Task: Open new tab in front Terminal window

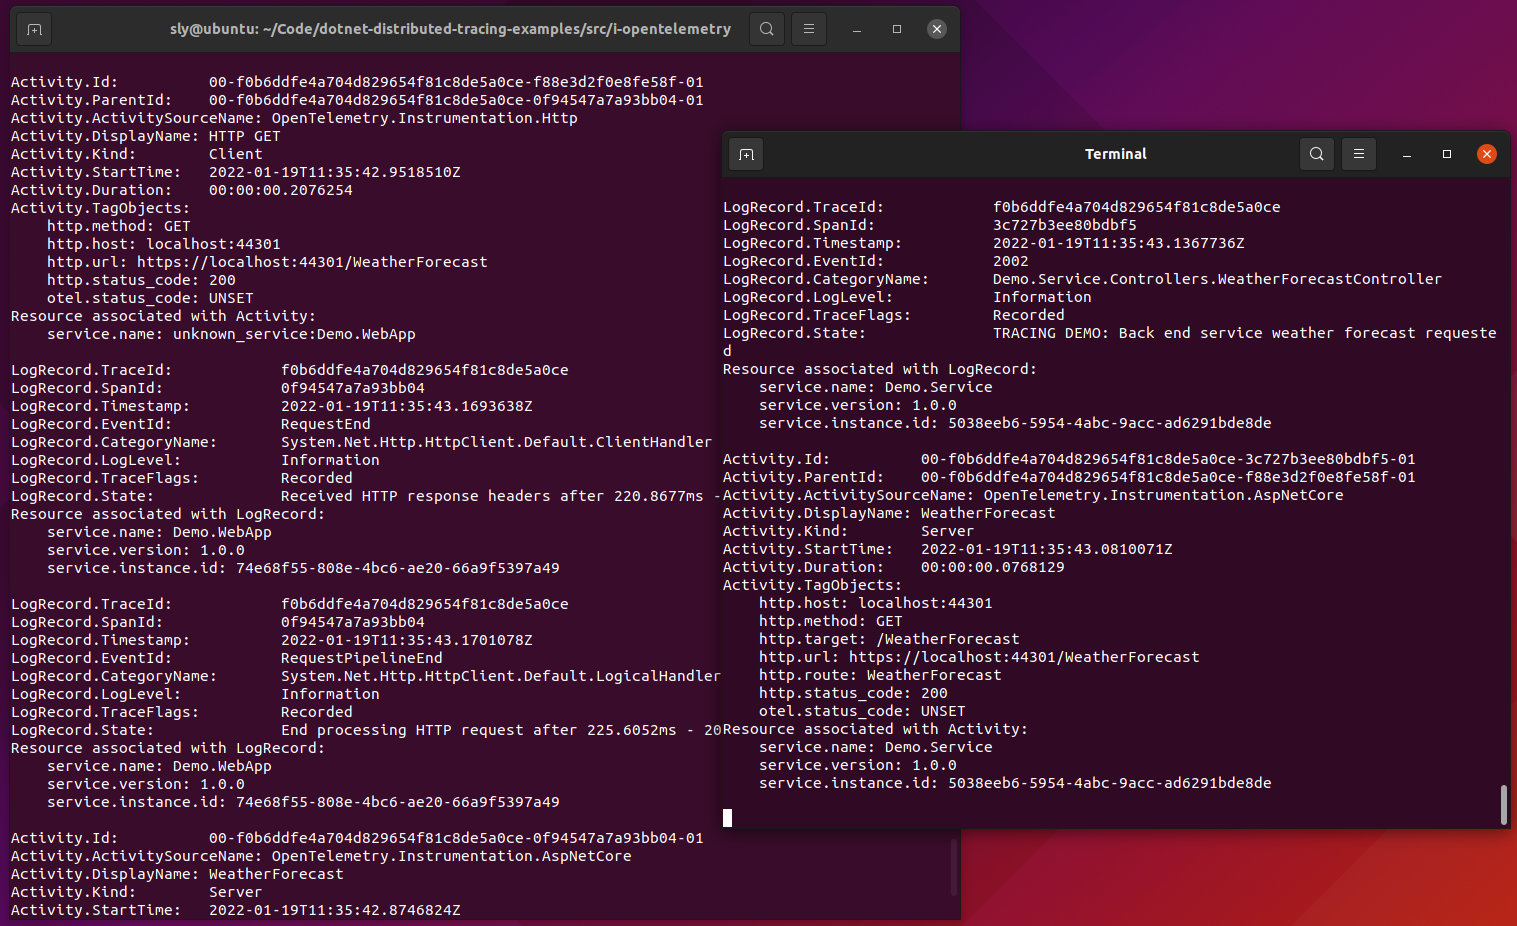Action: pyautogui.click(x=746, y=154)
